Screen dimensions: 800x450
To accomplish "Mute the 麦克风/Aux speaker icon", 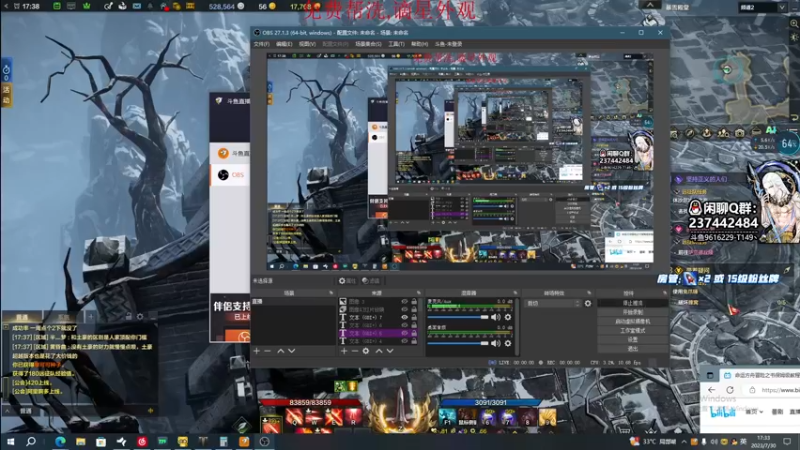I will pos(495,317).
